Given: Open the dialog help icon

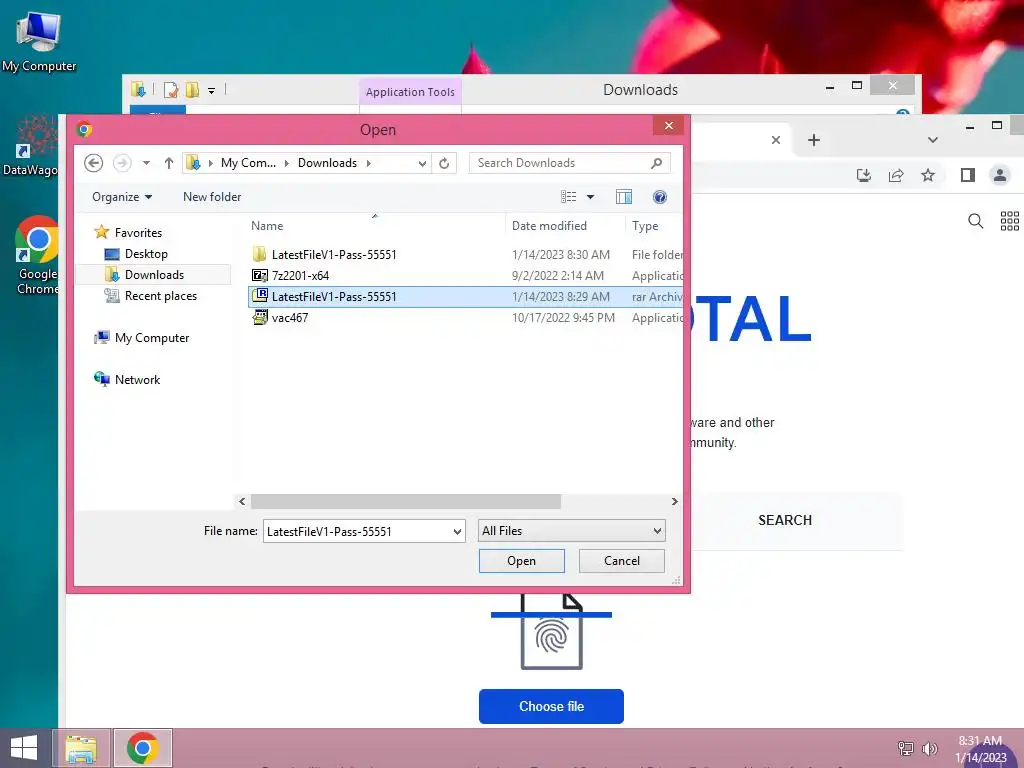Looking at the screenshot, I should 660,197.
